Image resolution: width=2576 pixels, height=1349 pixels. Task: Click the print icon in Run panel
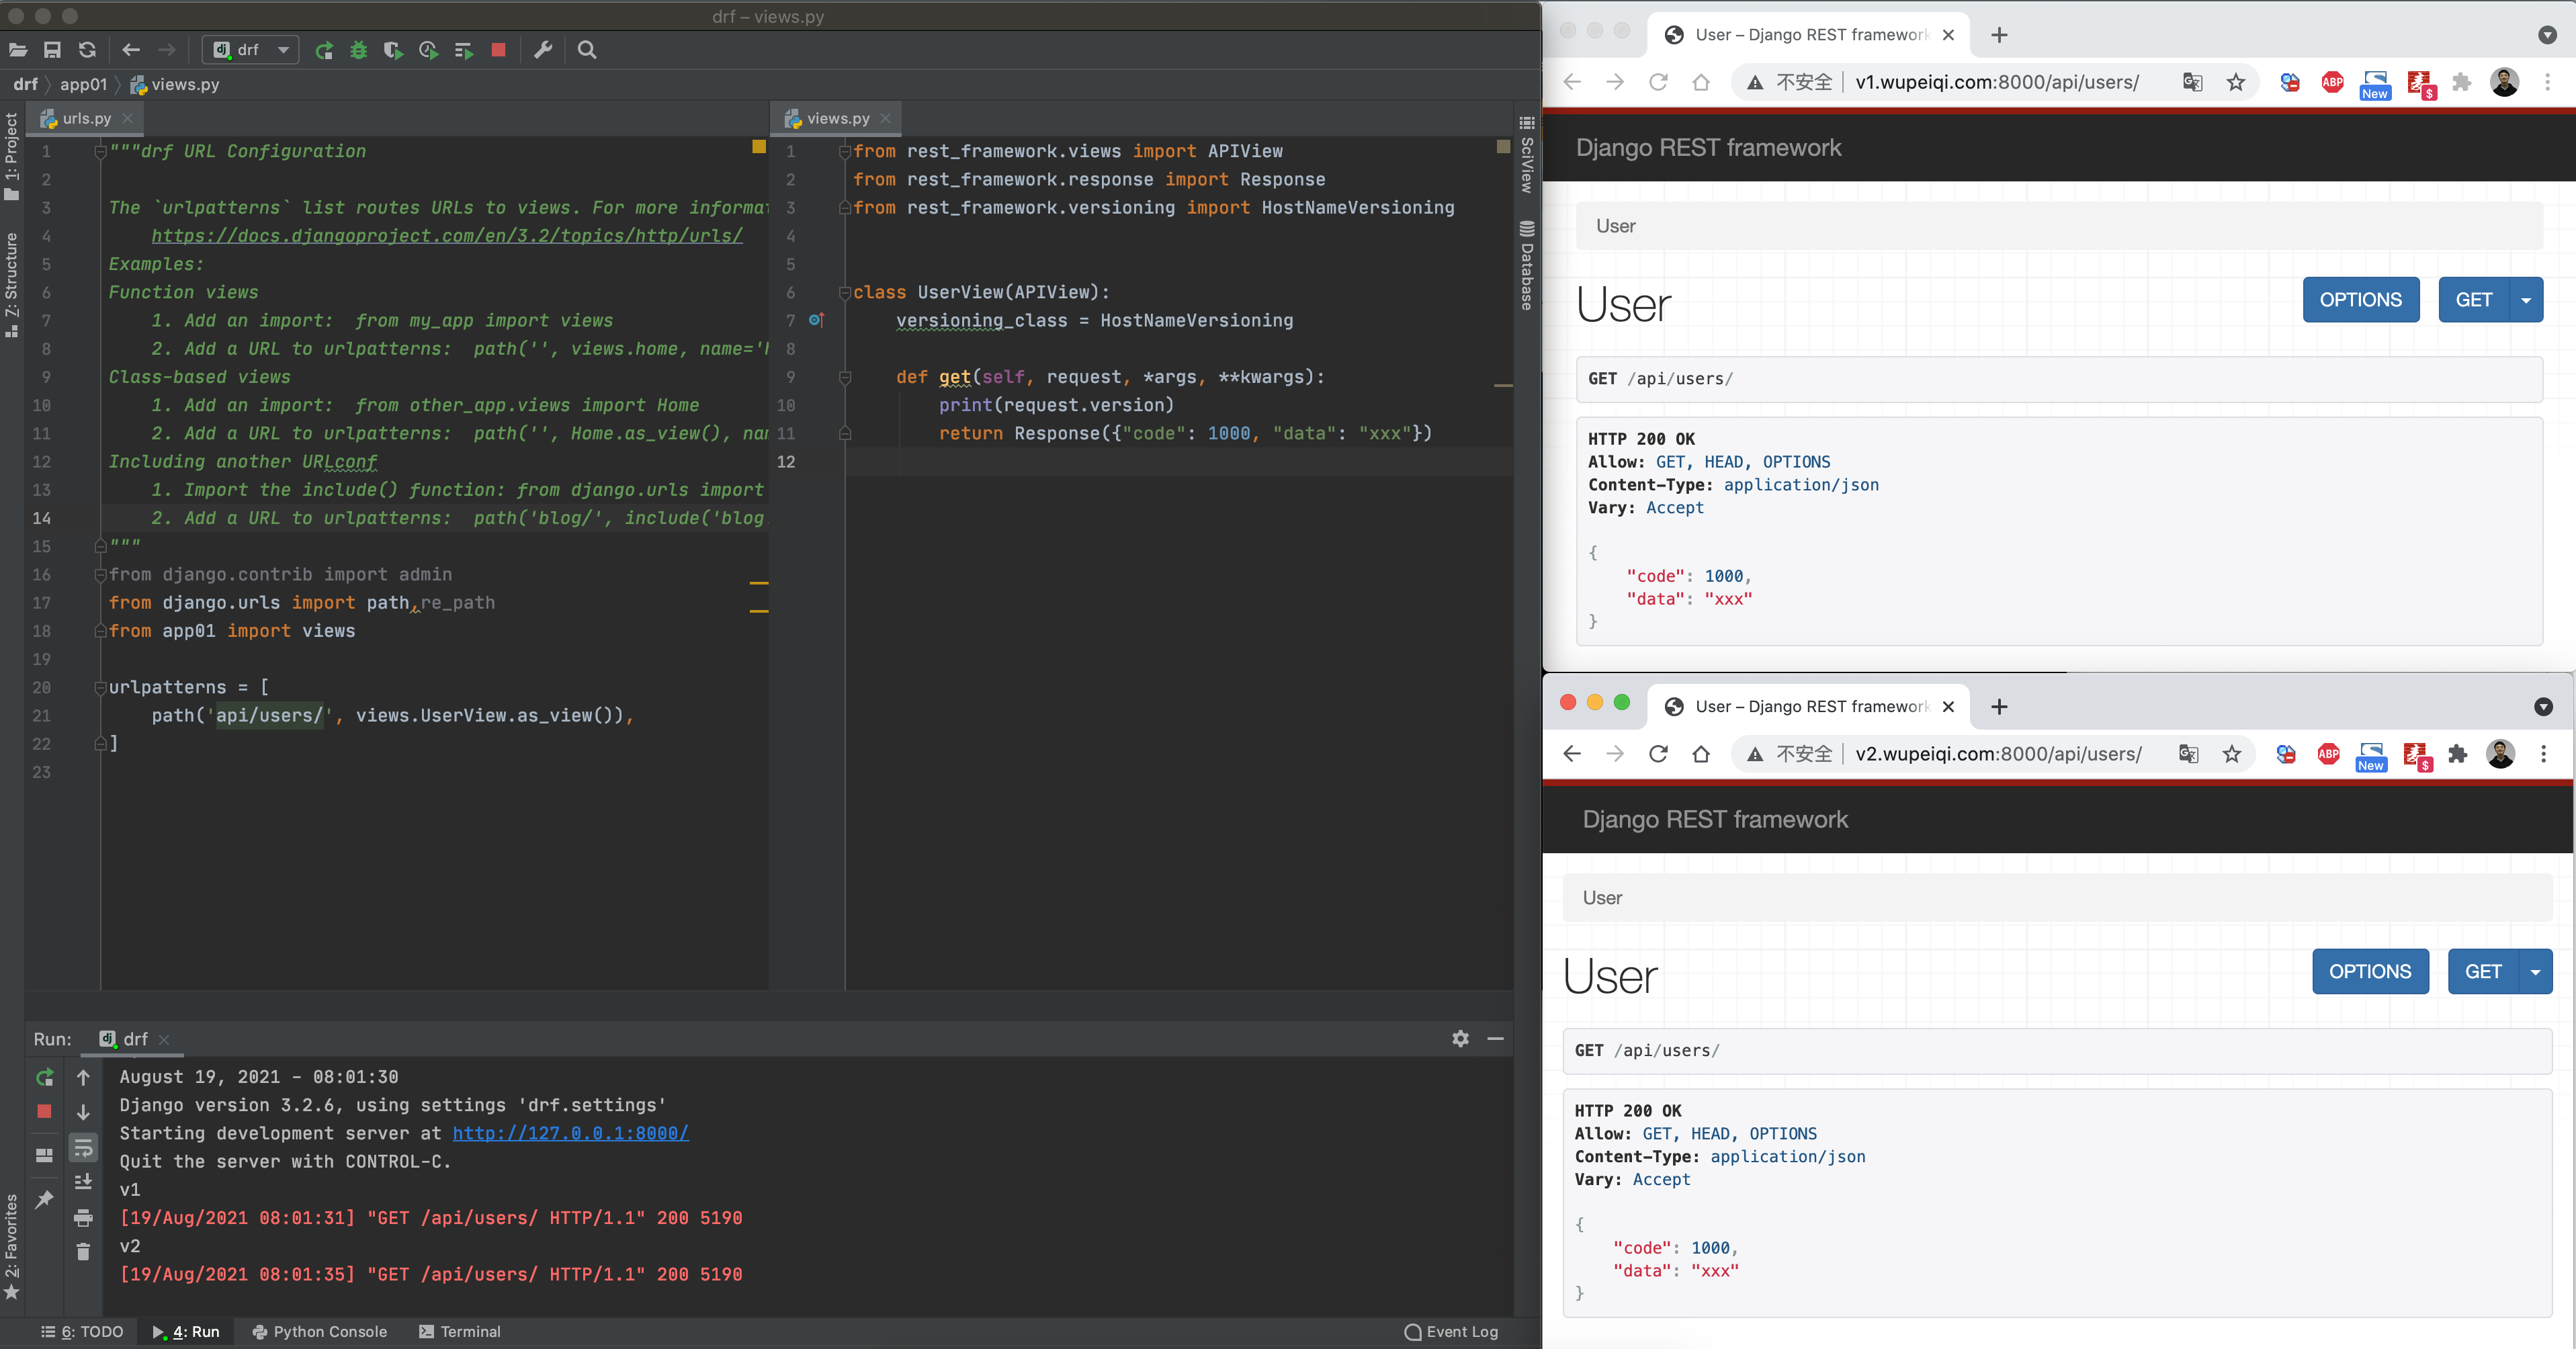coord(83,1218)
